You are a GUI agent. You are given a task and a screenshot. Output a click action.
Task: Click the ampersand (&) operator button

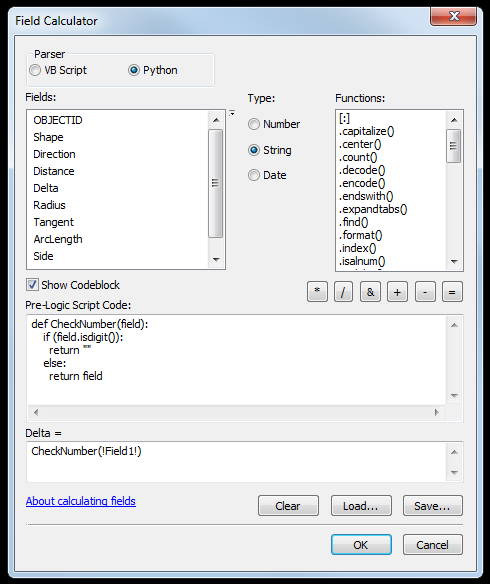click(x=370, y=292)
